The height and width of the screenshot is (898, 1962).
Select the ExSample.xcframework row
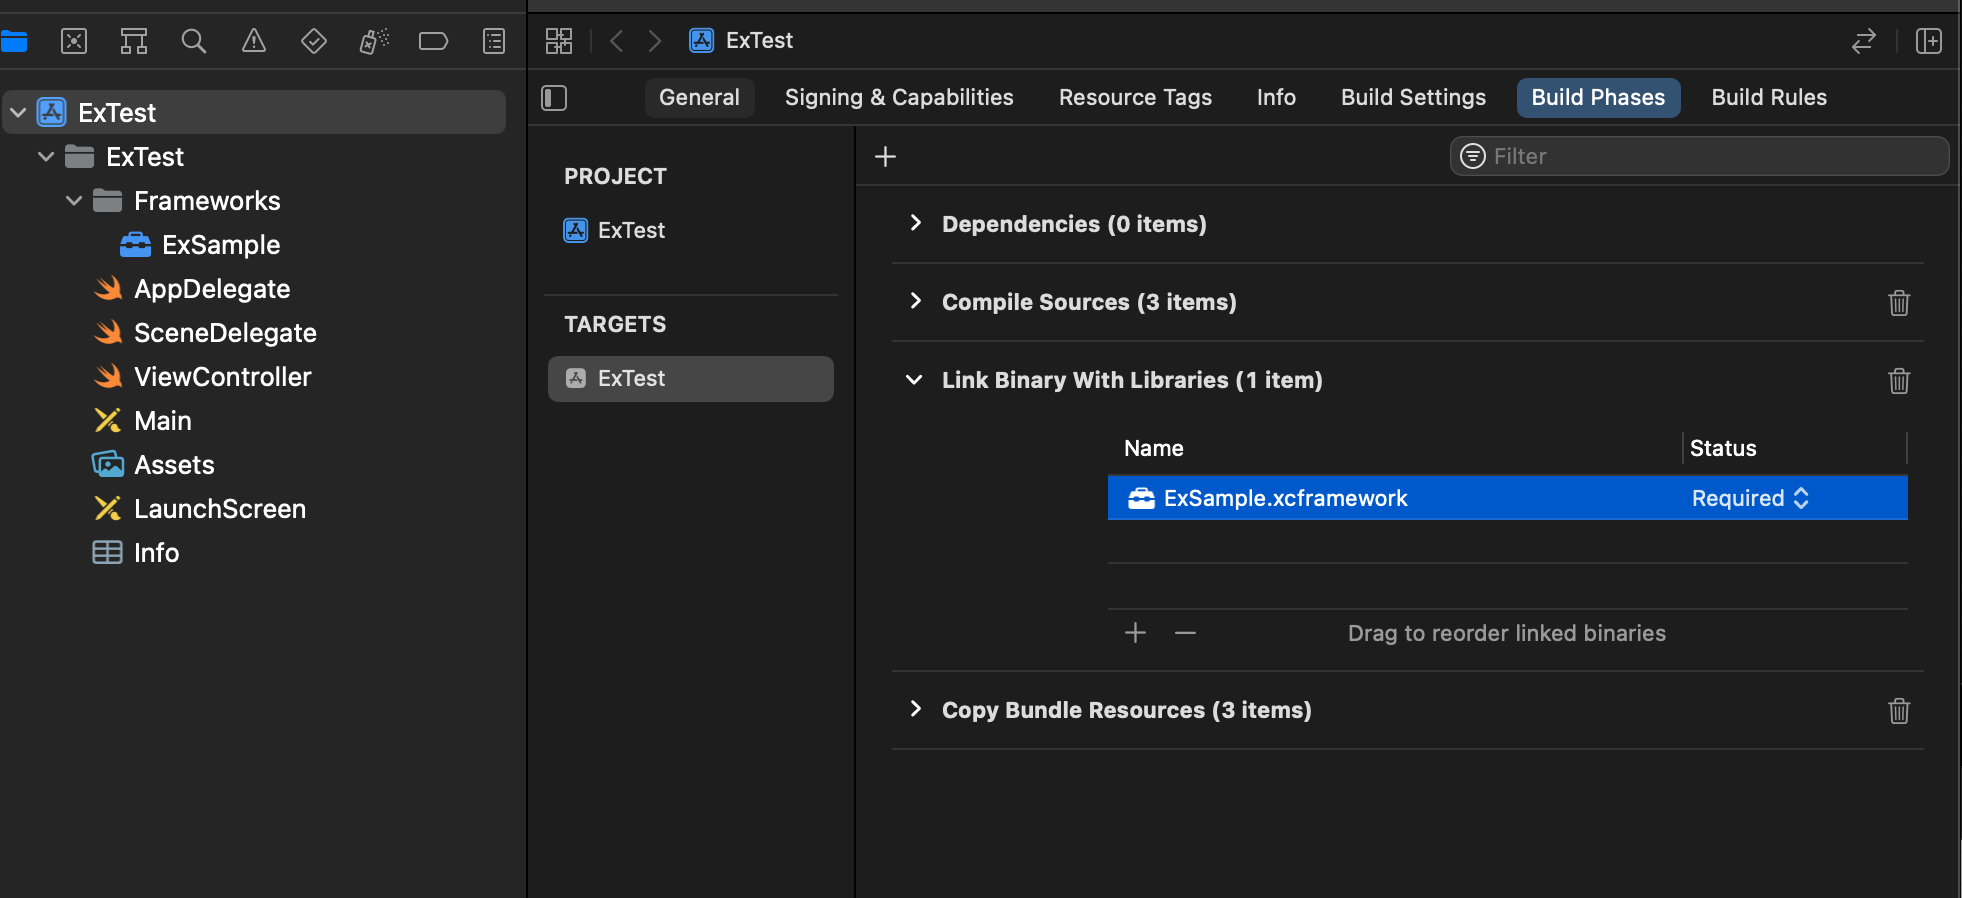[1507, 498]
